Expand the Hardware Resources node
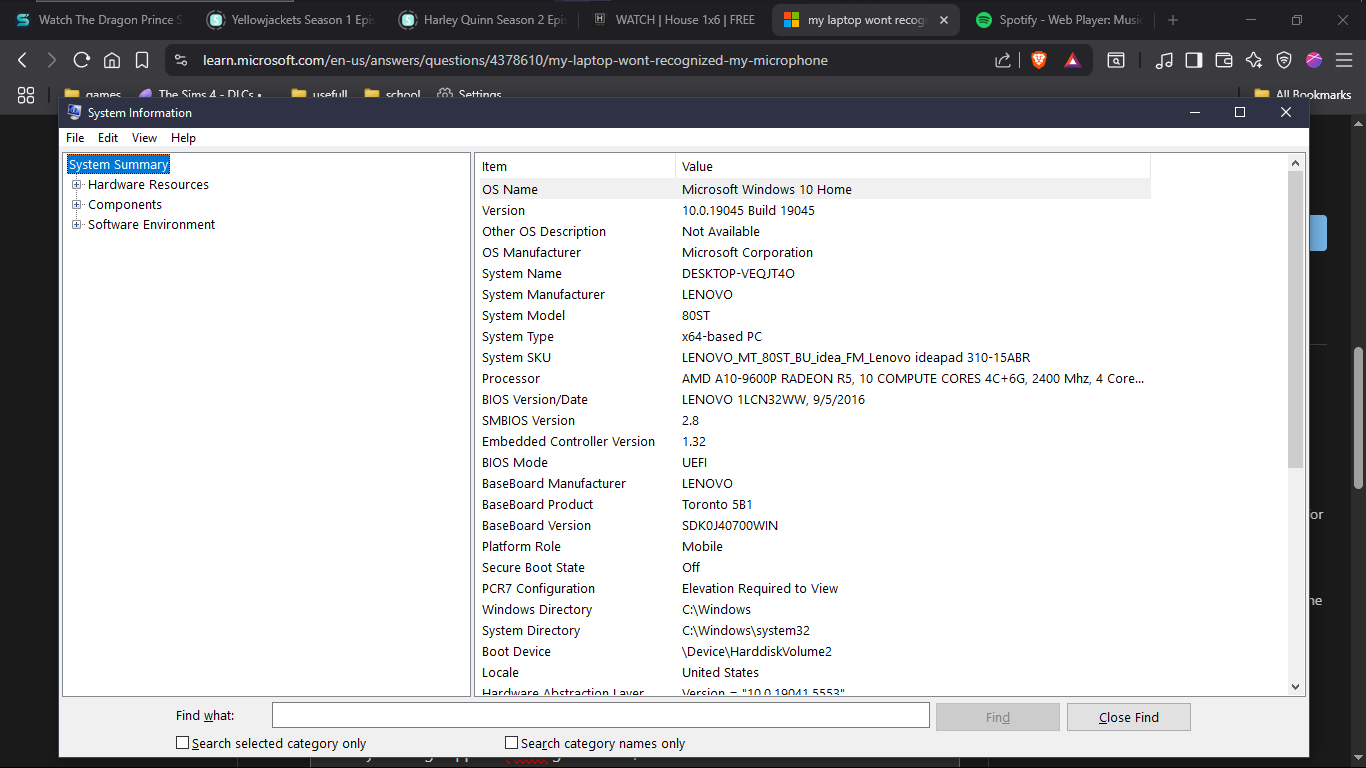The image size is (1366, 768). click(x=76, y=184)
